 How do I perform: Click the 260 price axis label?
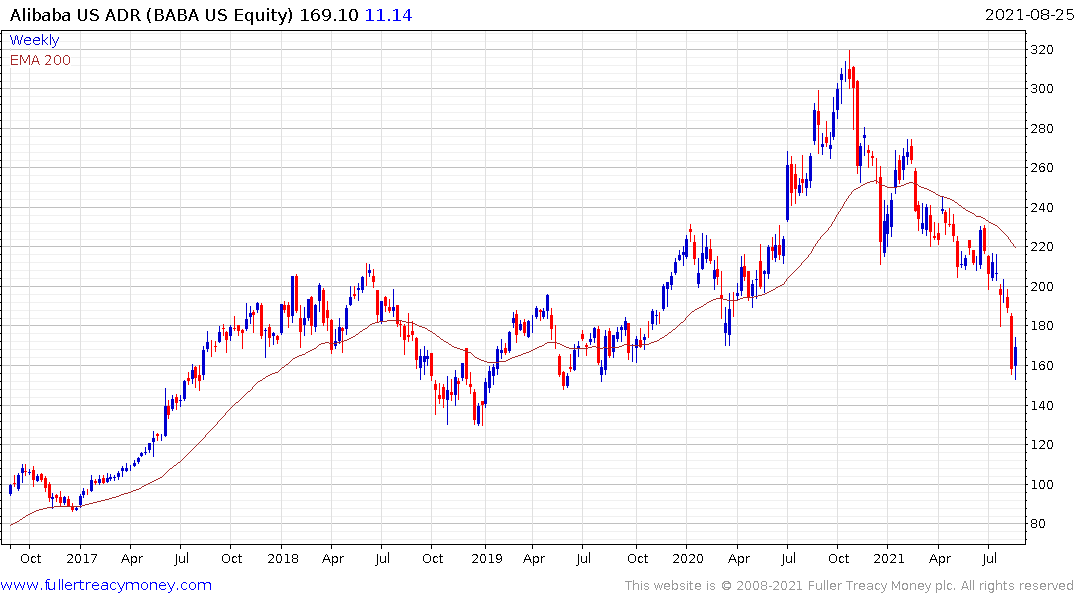coord(1042,168)
